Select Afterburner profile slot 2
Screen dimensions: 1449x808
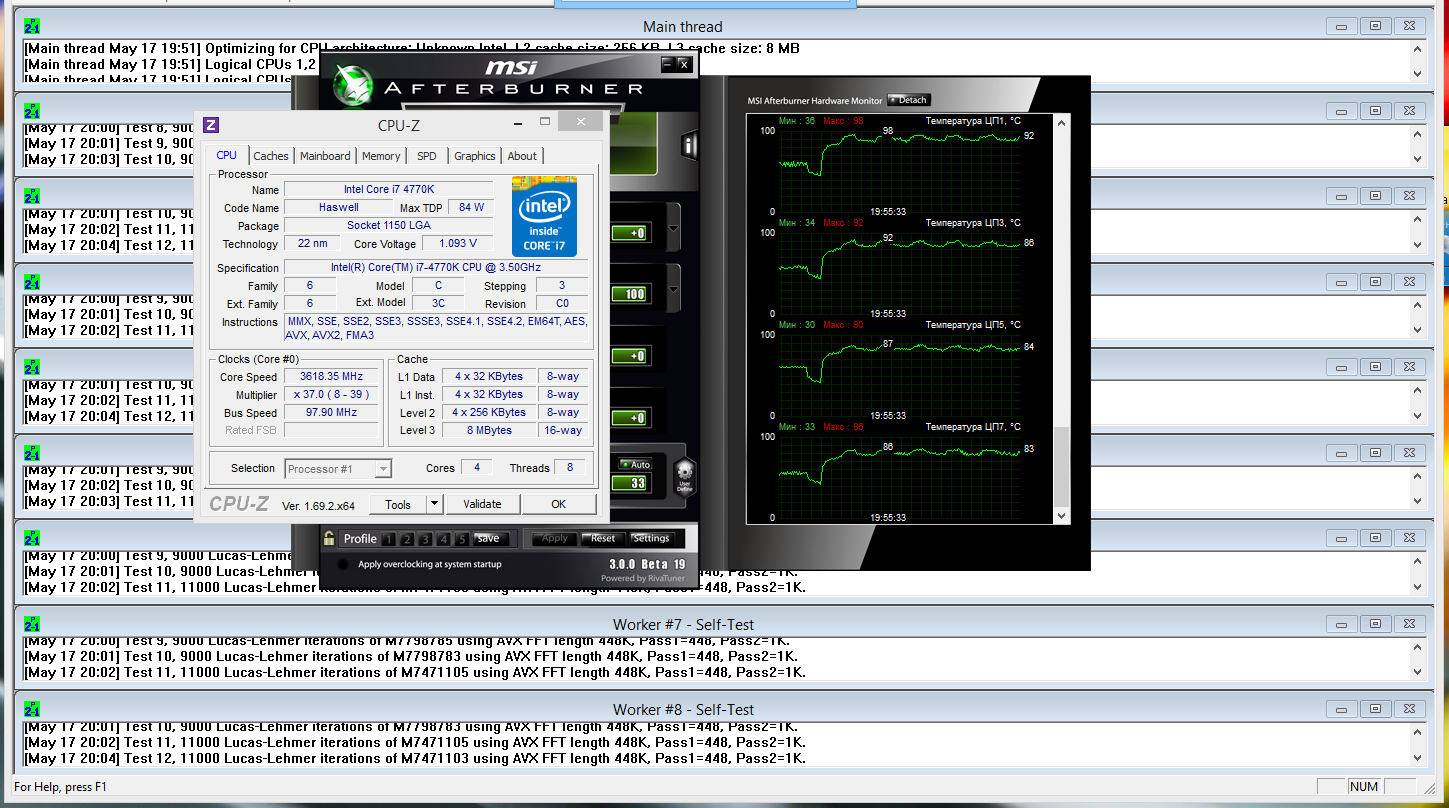tap(407, 539)
